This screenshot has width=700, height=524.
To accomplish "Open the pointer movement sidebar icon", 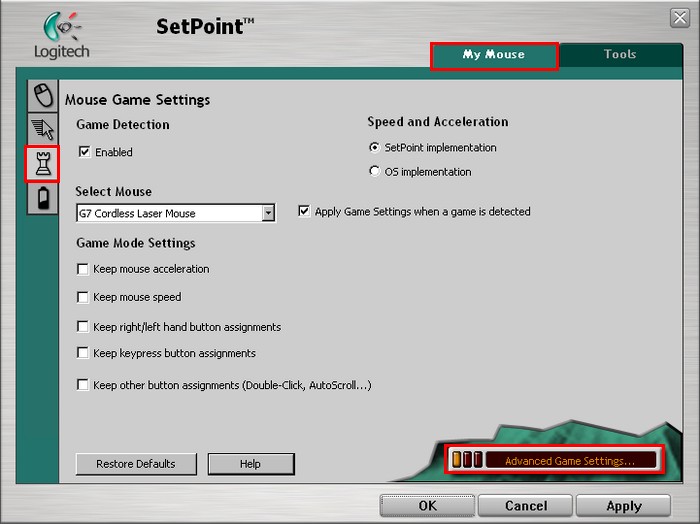I will [43, 129].
